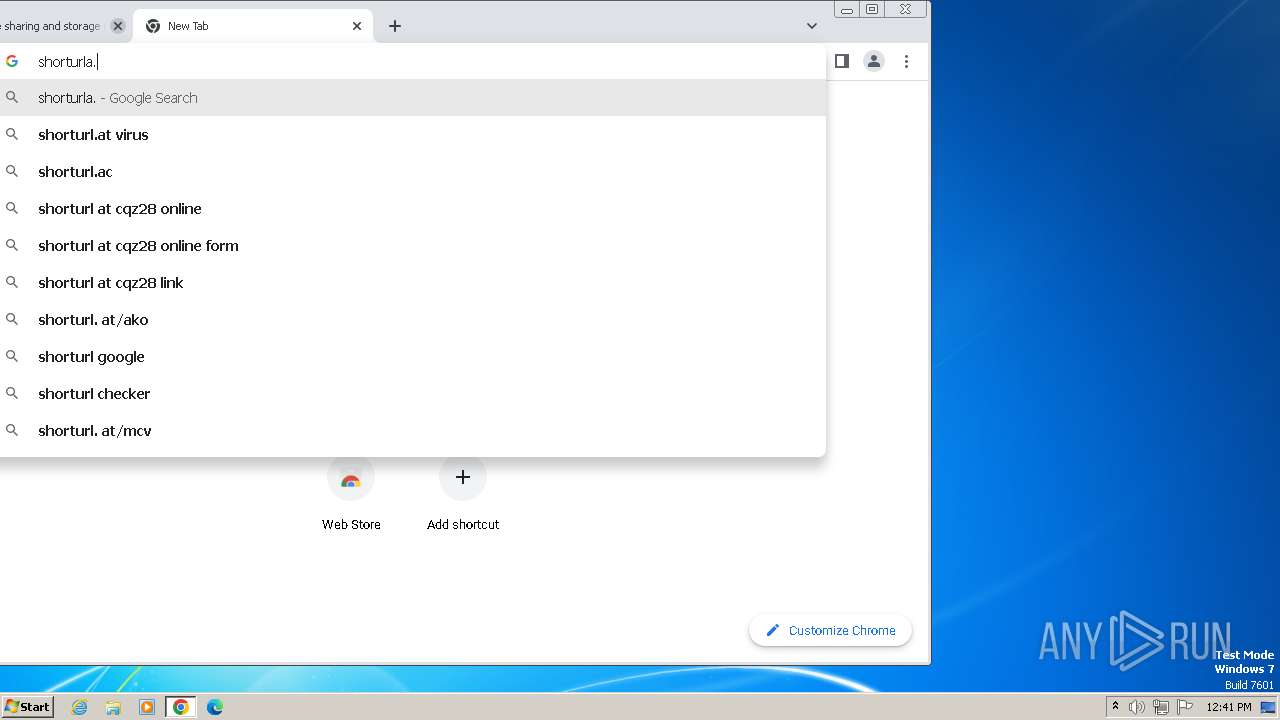Select suggestion 'shorturl.ac'

tap(413, 172)
